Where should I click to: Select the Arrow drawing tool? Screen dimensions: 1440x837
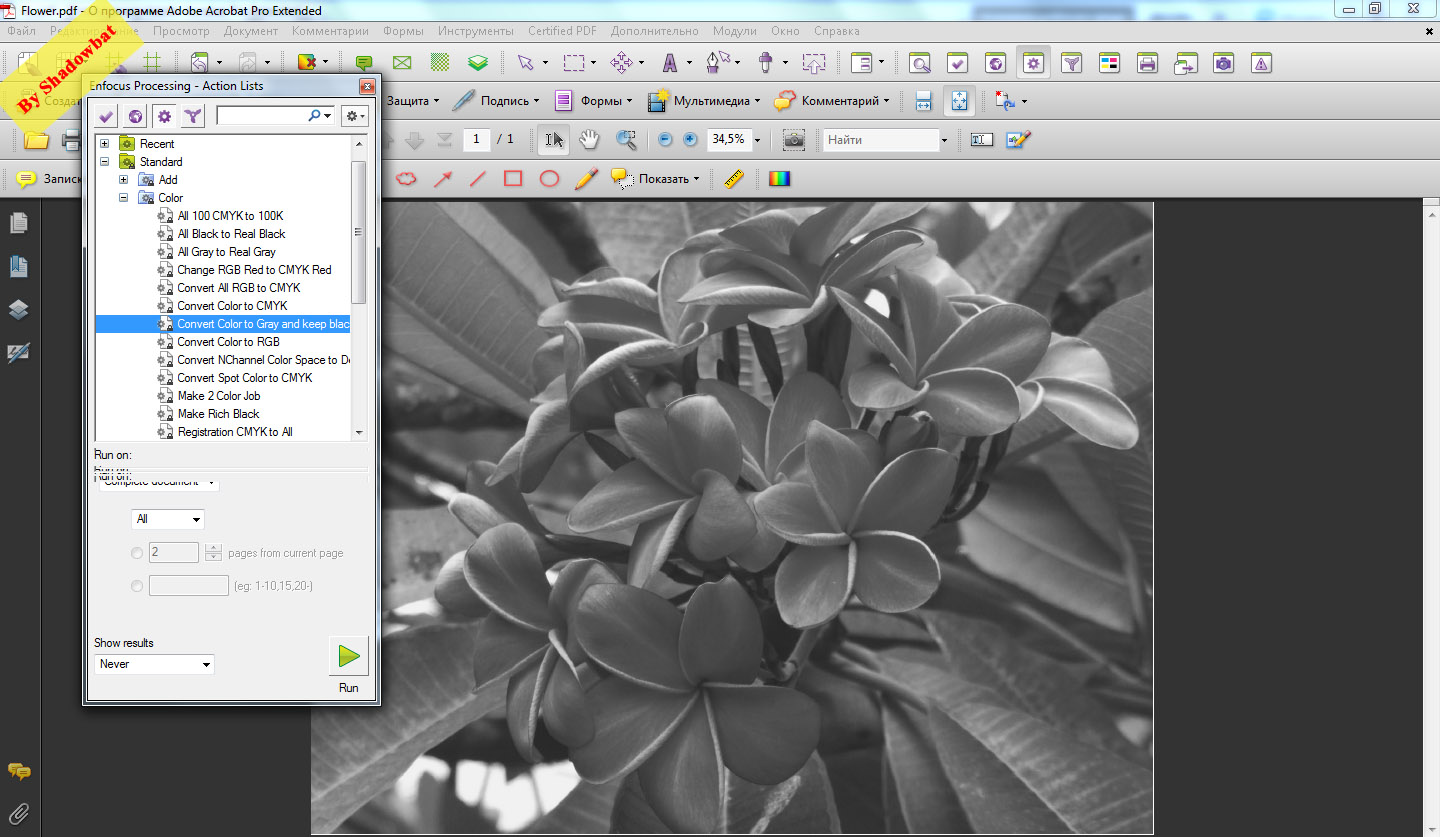pos(442,179)
